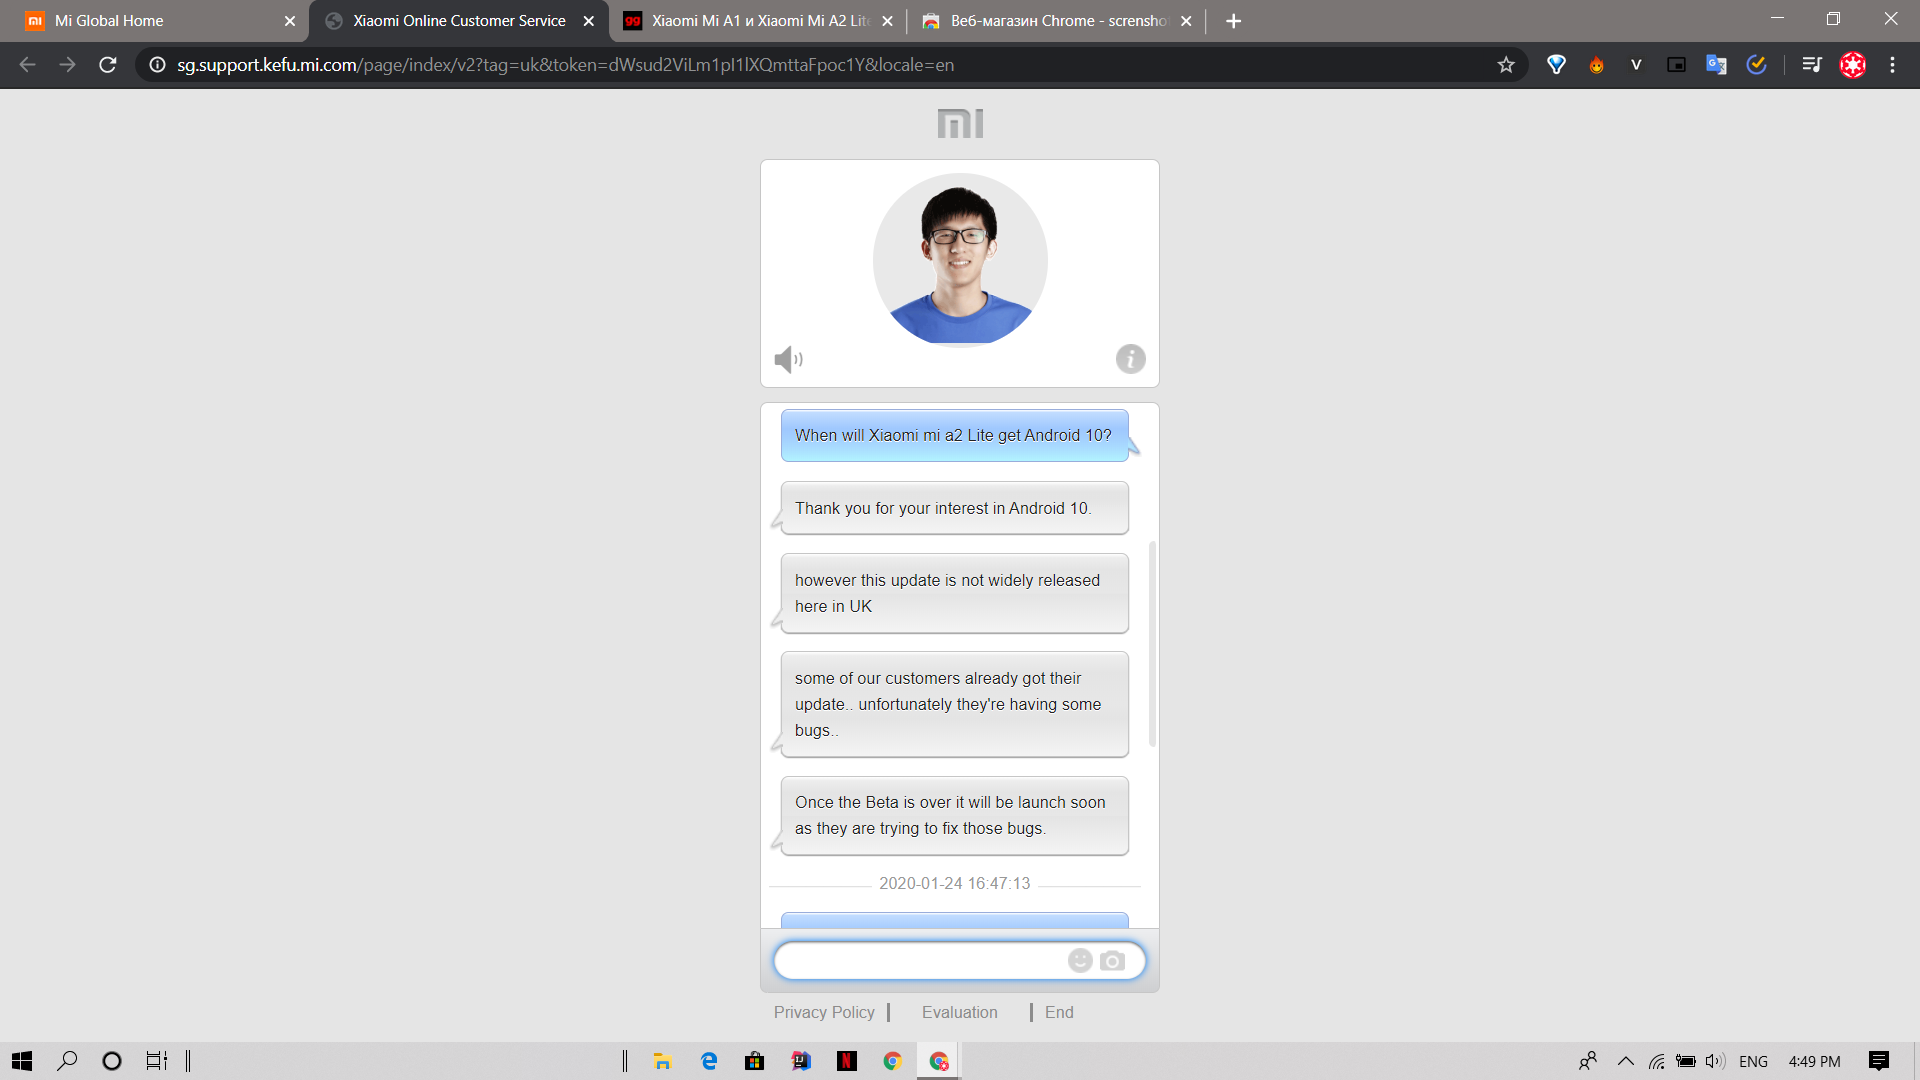This screenshot has height=1080, width=1920.
Task: Open the agent info icon
Action: 1130,359
